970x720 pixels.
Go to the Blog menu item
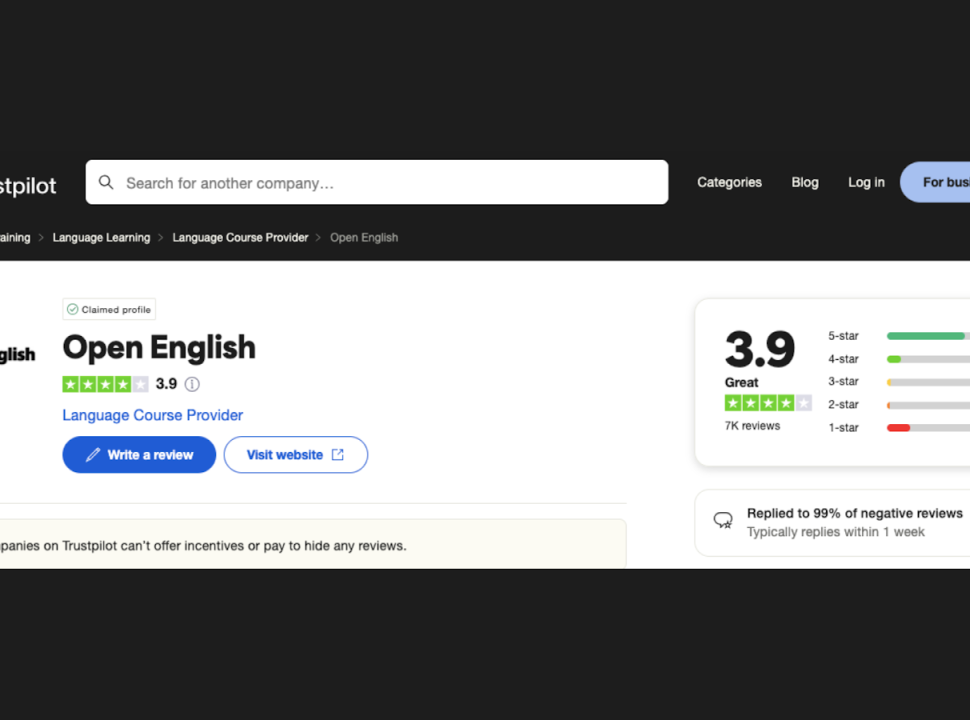[805, 182]
